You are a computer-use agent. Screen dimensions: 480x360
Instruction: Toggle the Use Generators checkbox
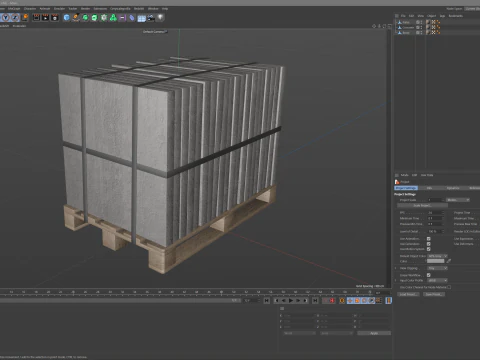(429, 244)
